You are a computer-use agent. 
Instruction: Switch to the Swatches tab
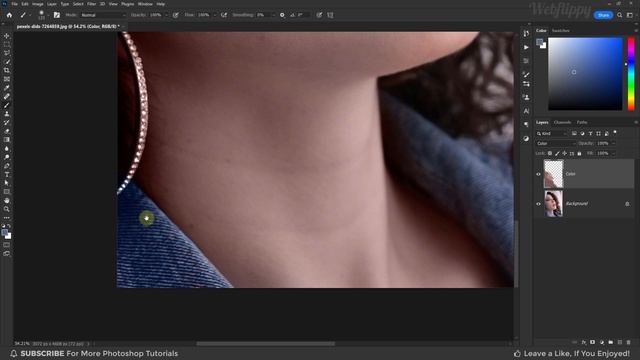point(560,31)
